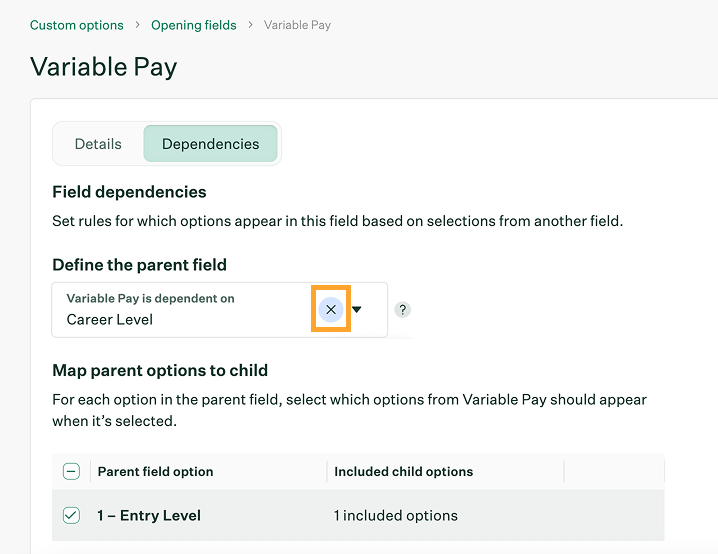Click the Field dependencies section heading
718x554 pixels.
pos(129,192)
